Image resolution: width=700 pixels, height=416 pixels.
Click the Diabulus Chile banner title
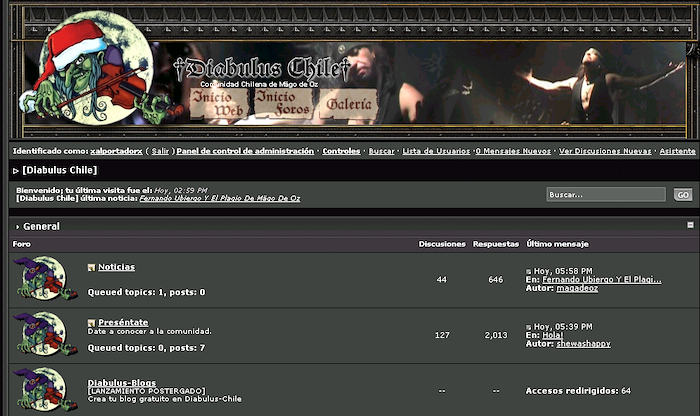coord(262,69)
